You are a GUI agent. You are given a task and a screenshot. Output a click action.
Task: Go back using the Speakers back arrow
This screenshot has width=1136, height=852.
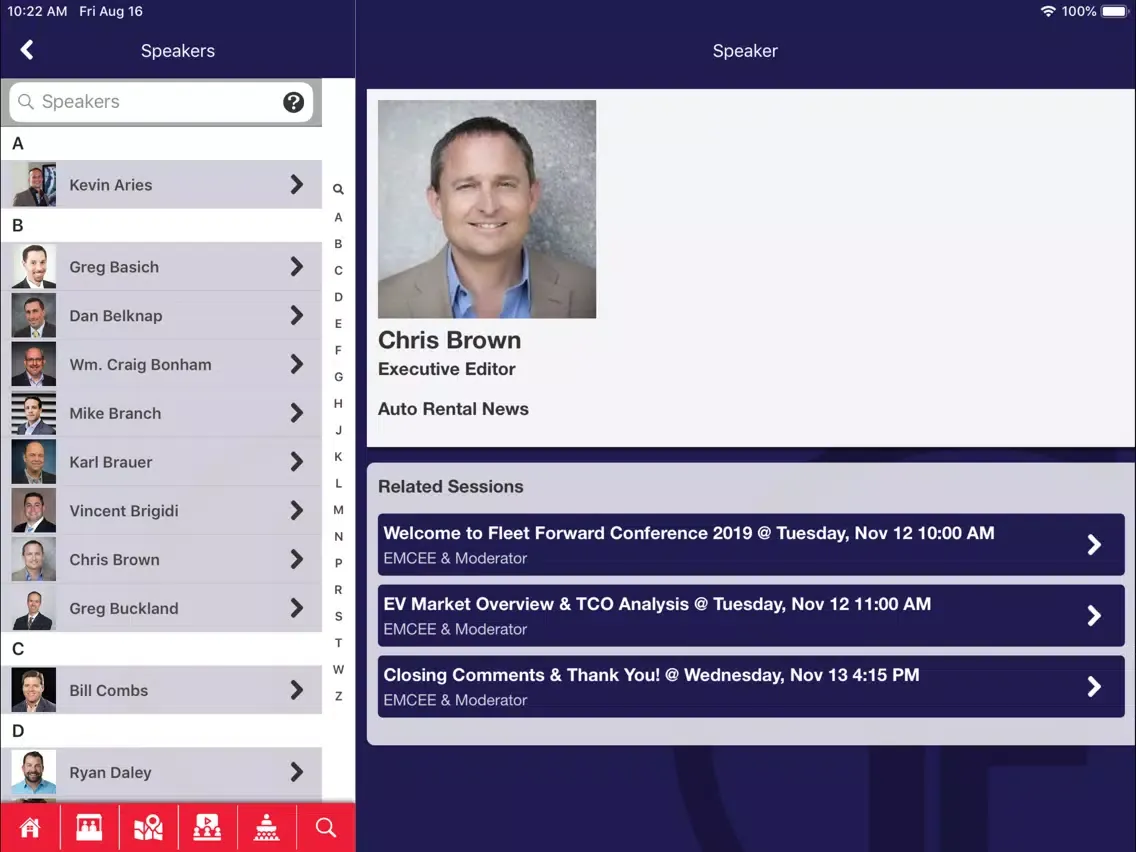pos(27,50)
